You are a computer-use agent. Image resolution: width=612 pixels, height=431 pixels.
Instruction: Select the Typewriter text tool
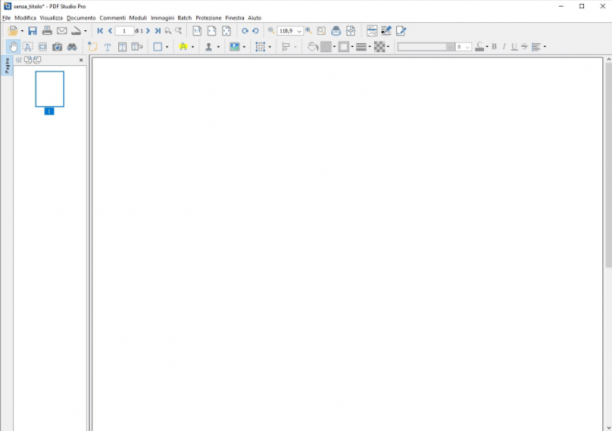107,47
